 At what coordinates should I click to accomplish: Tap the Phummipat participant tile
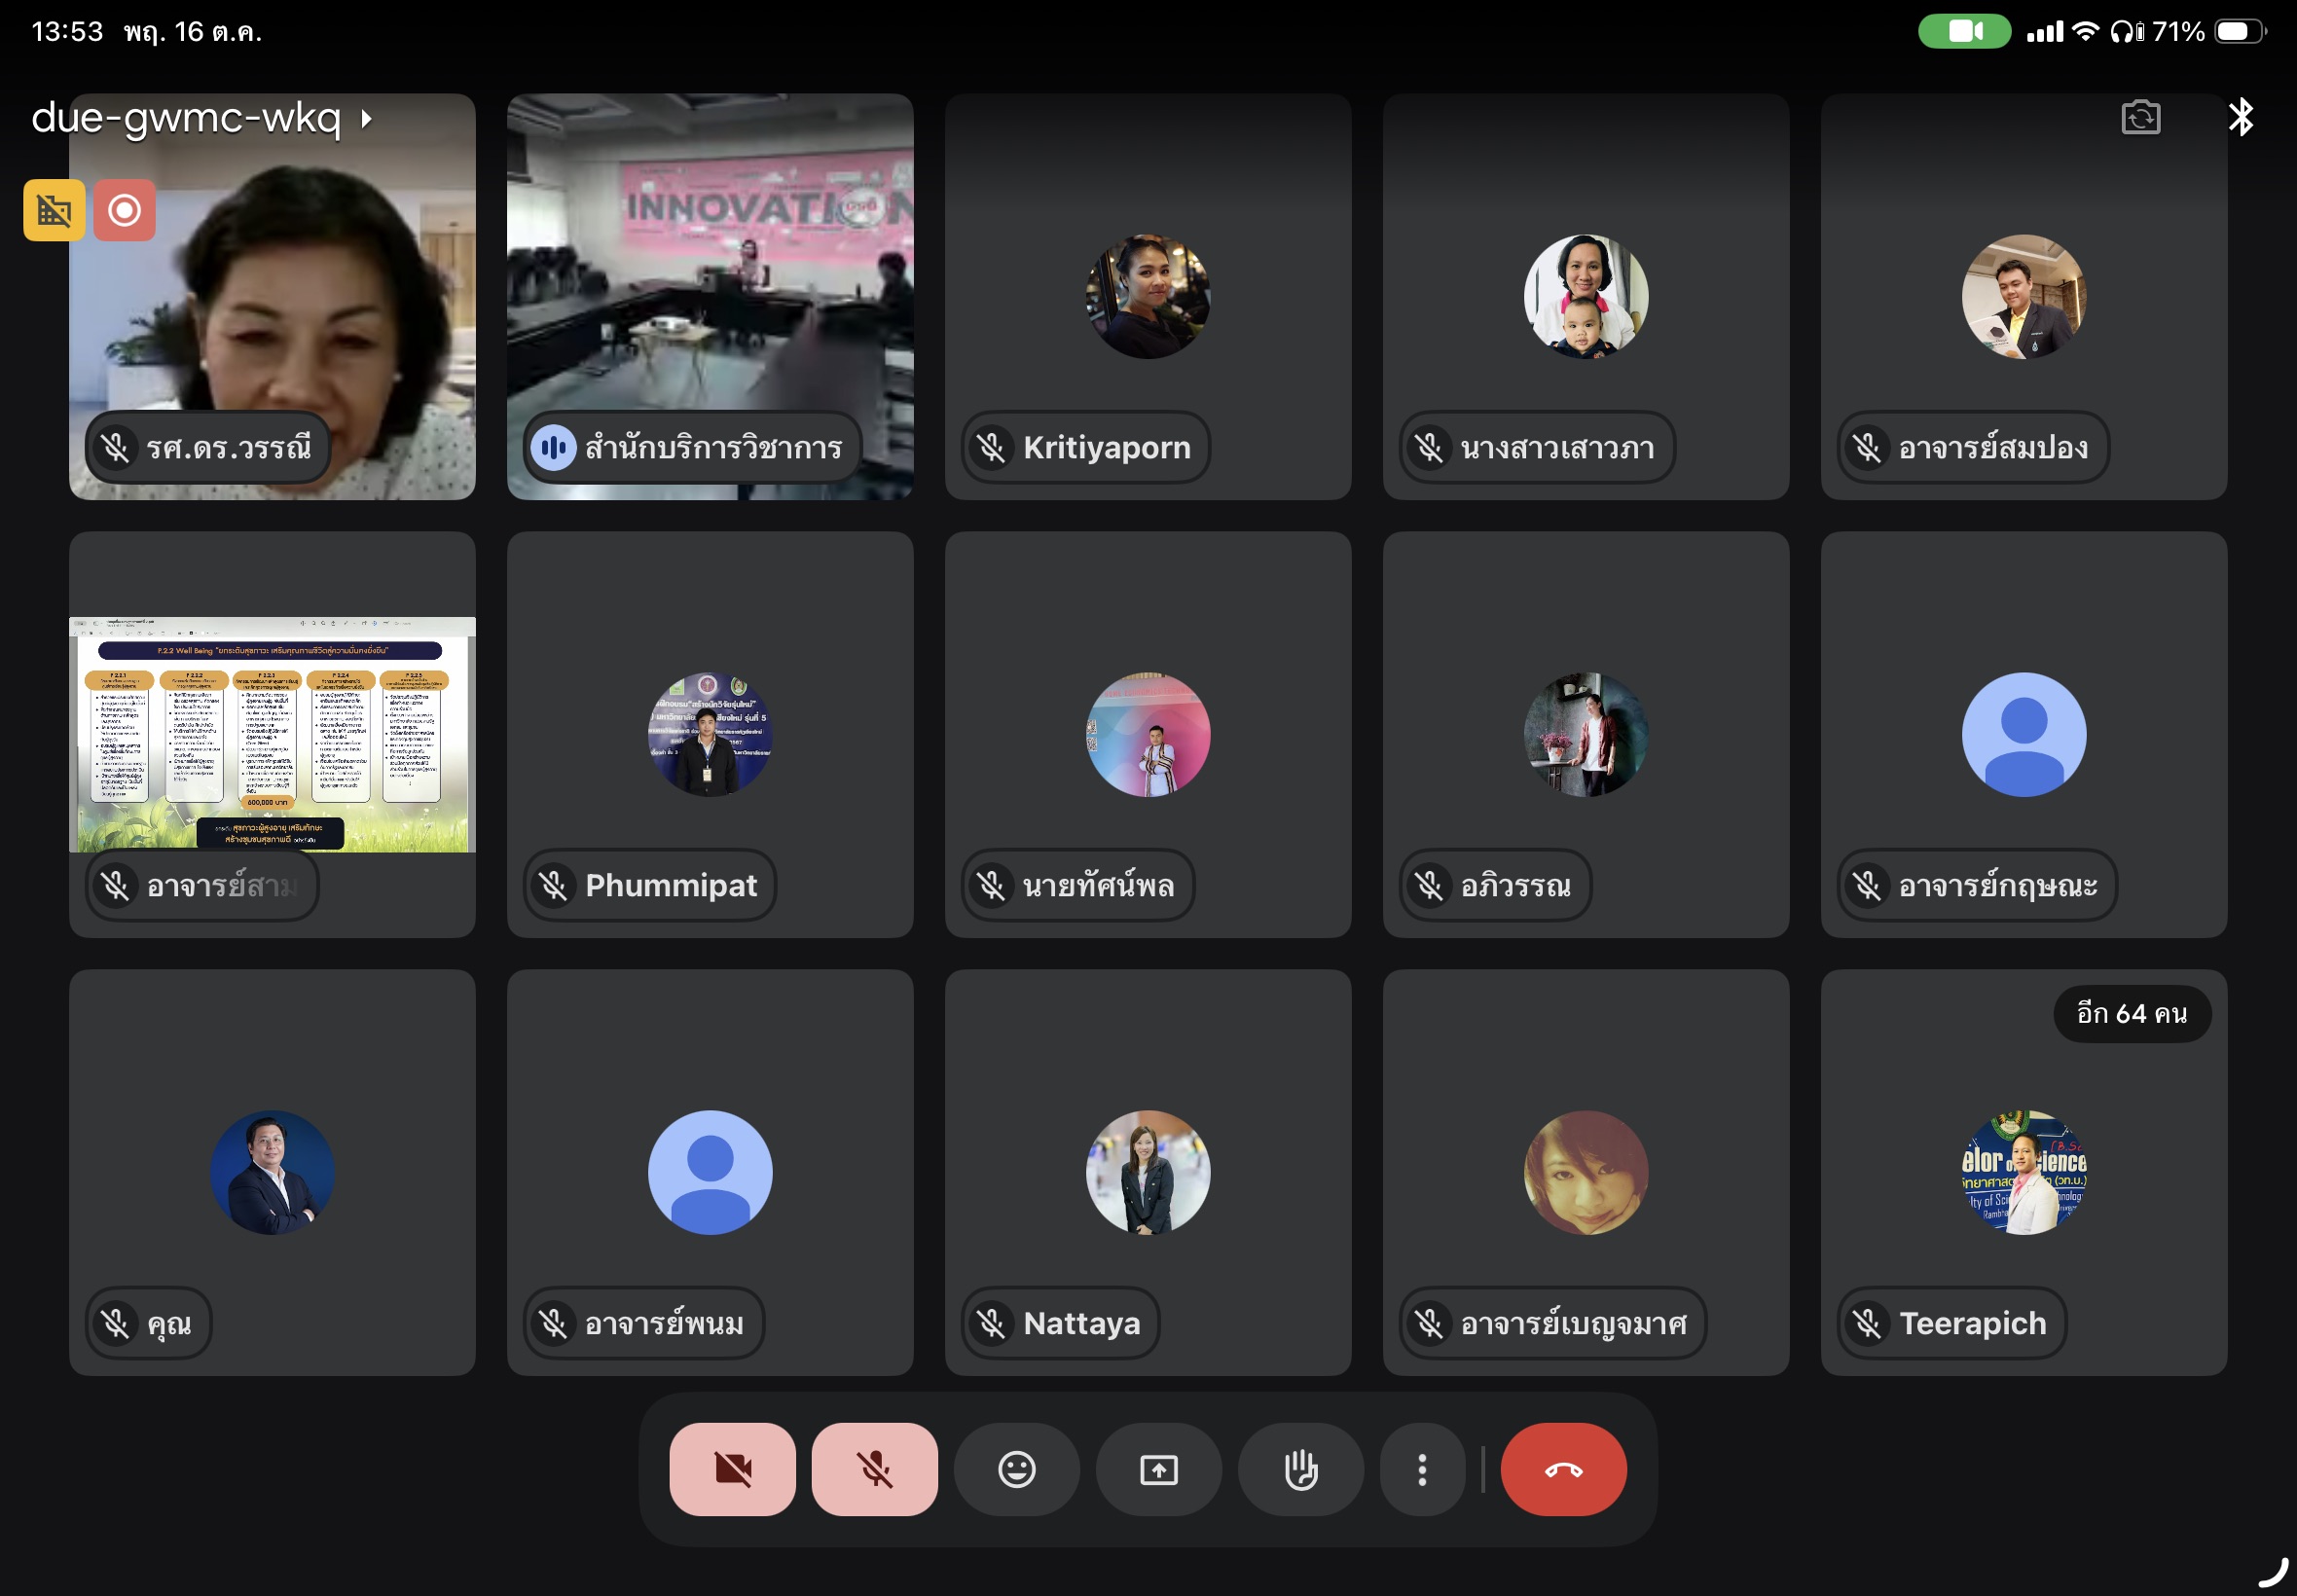tap(709, 735)
